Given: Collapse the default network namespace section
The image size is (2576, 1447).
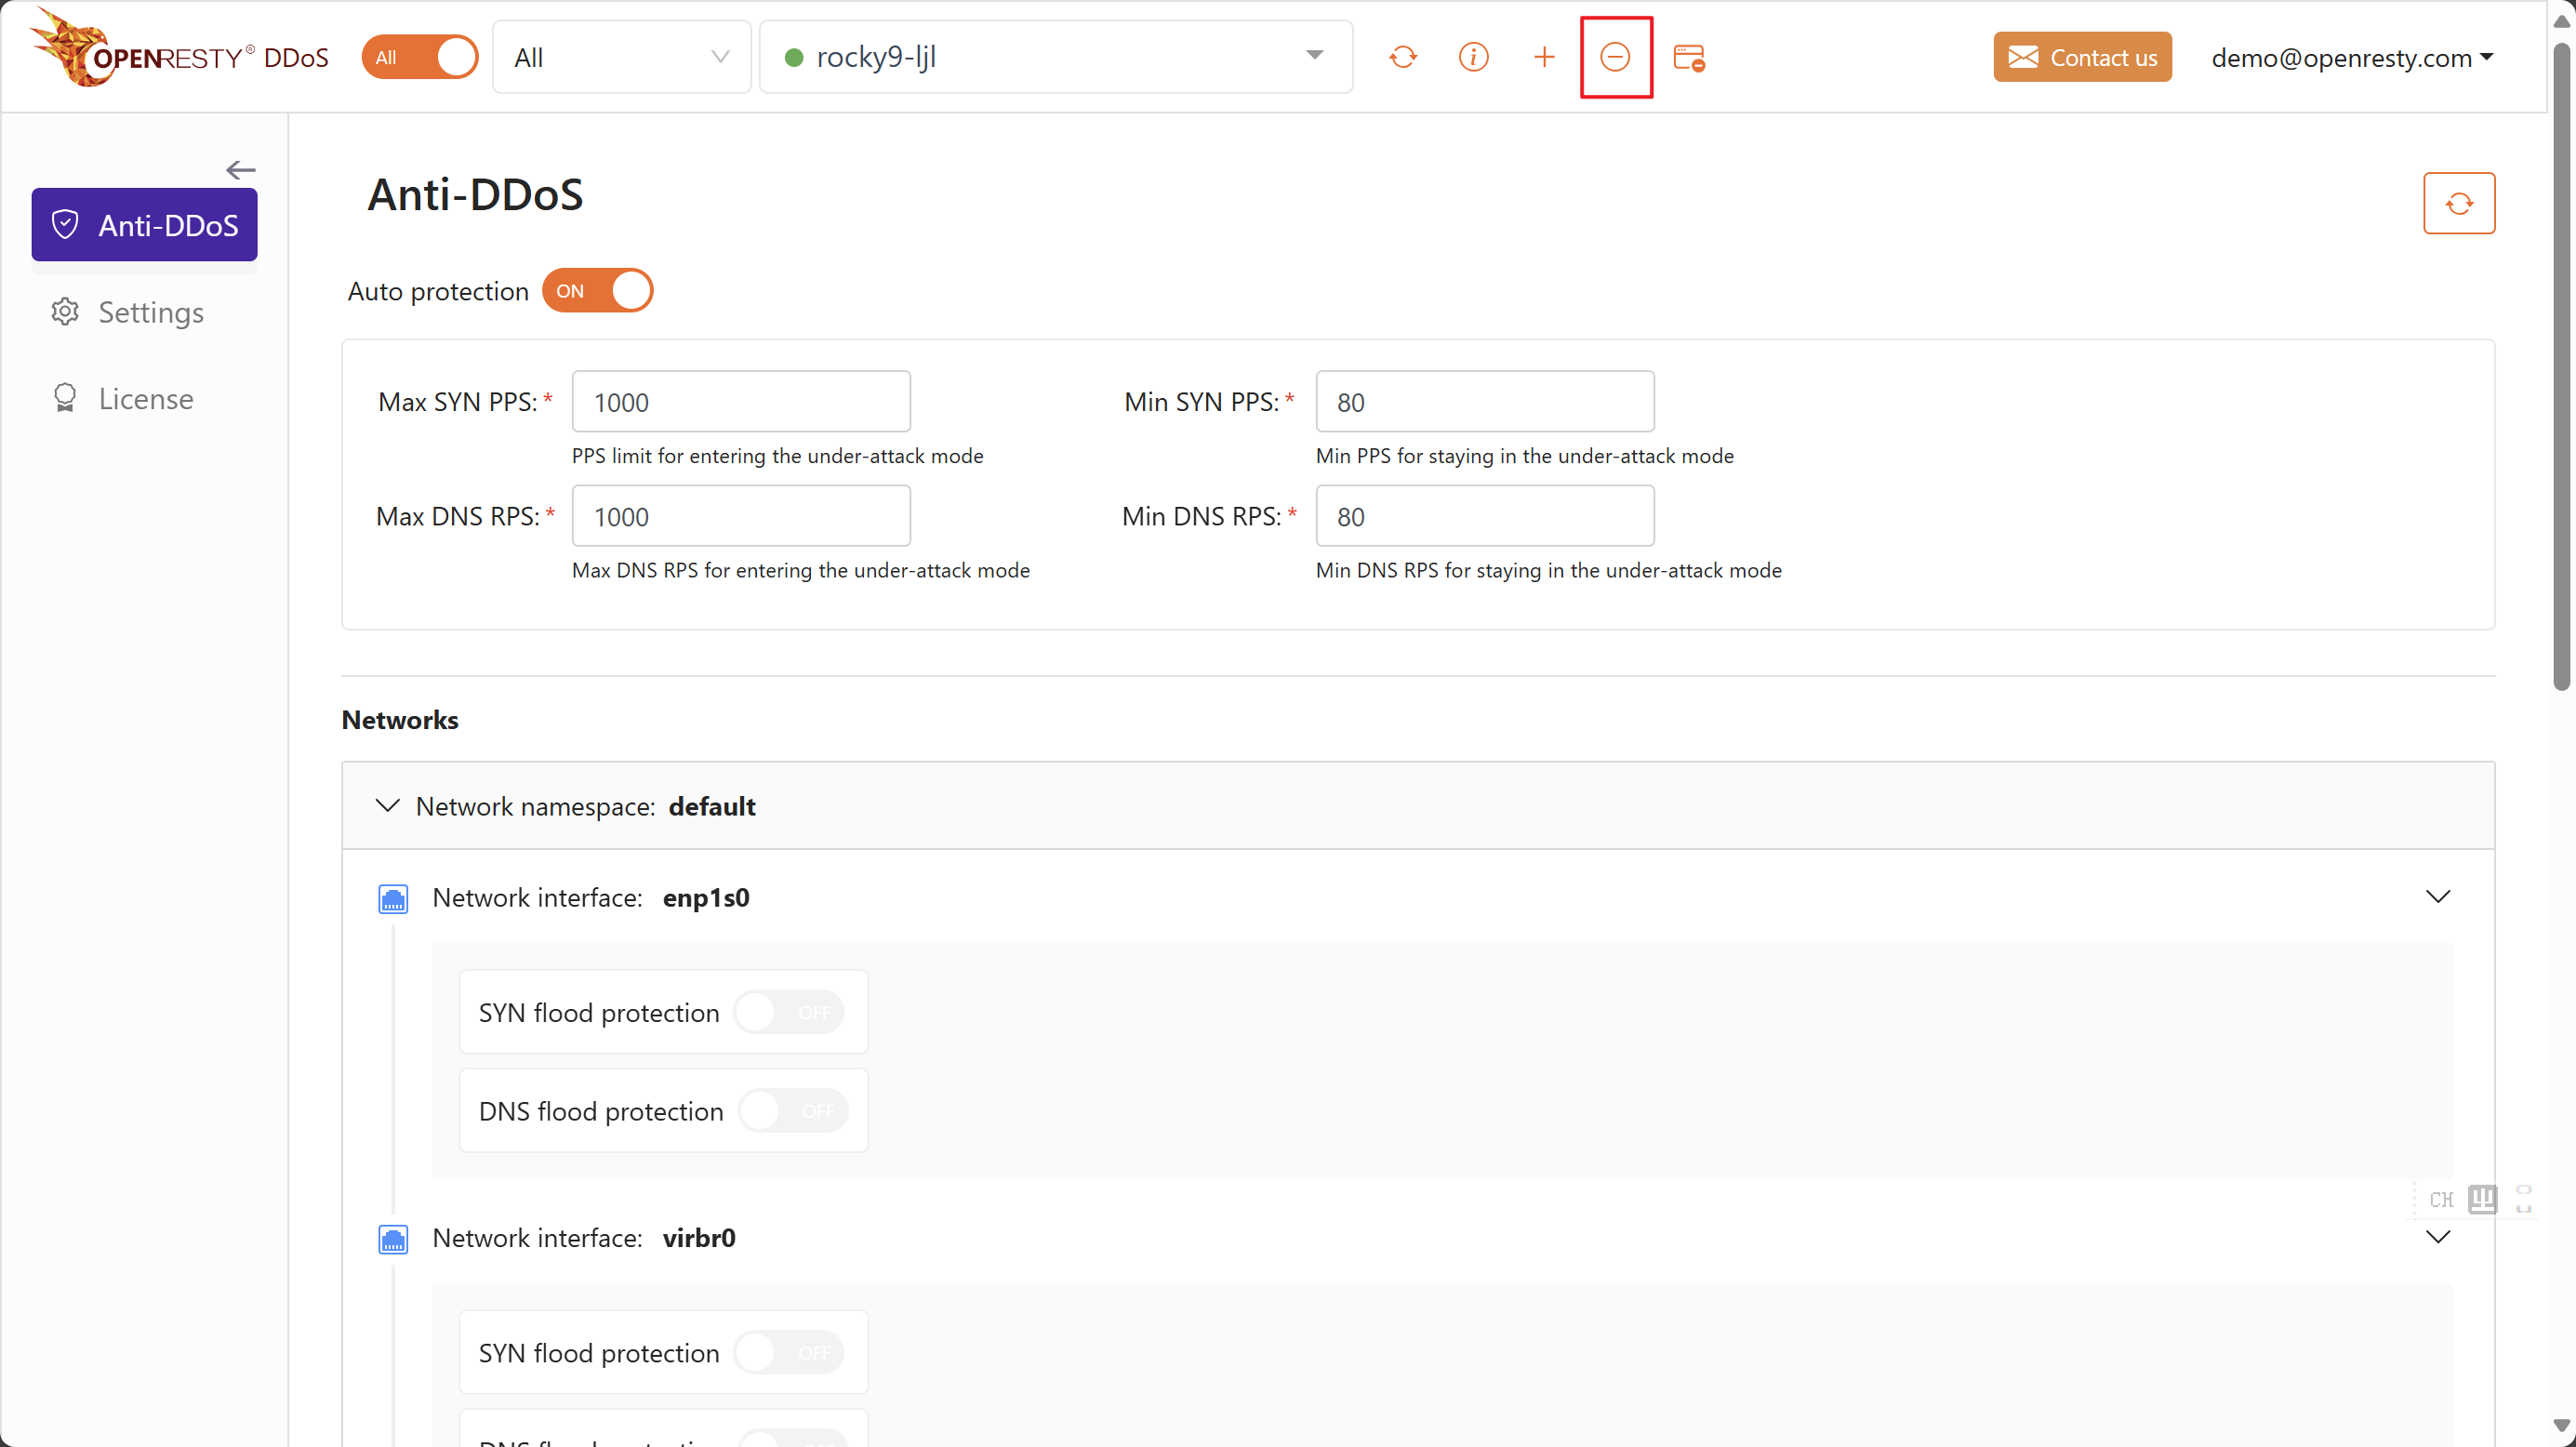Looking at the screenshot, I should coord(387,806).
